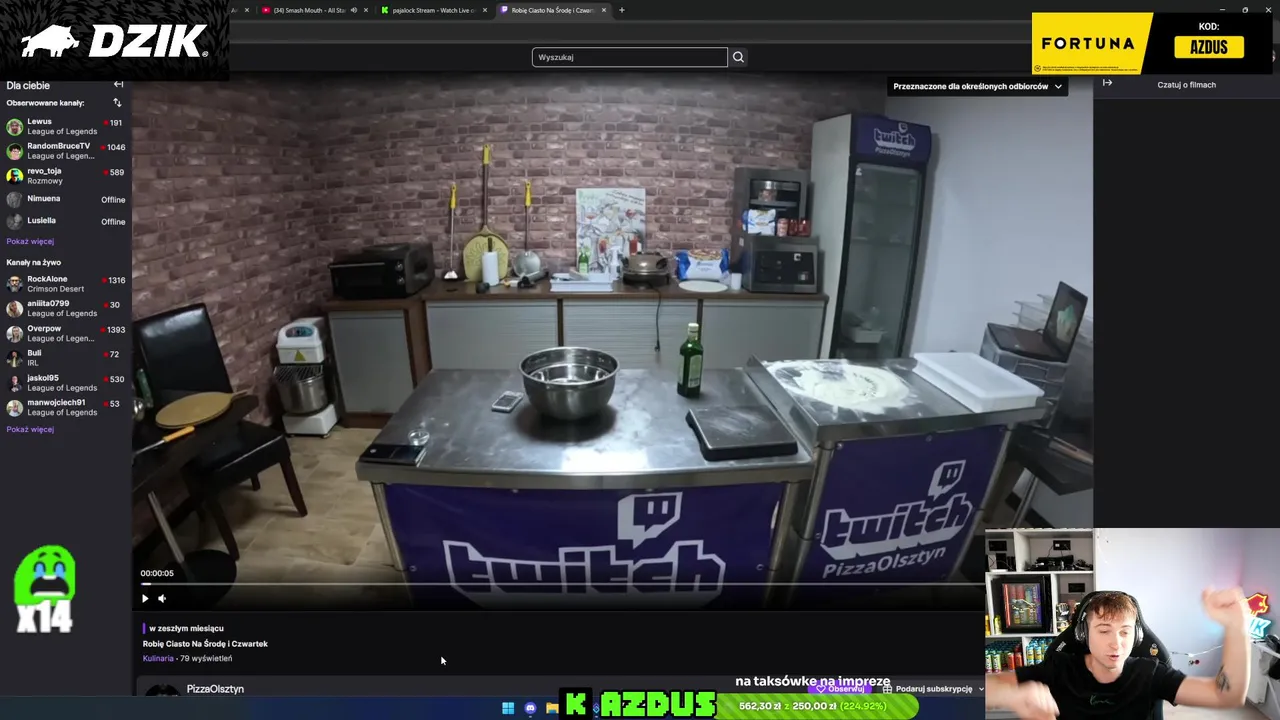The height and width of the screenshot is (720, 1280).
Task: Open the Windows Start menu
Action: click(508, 708)
